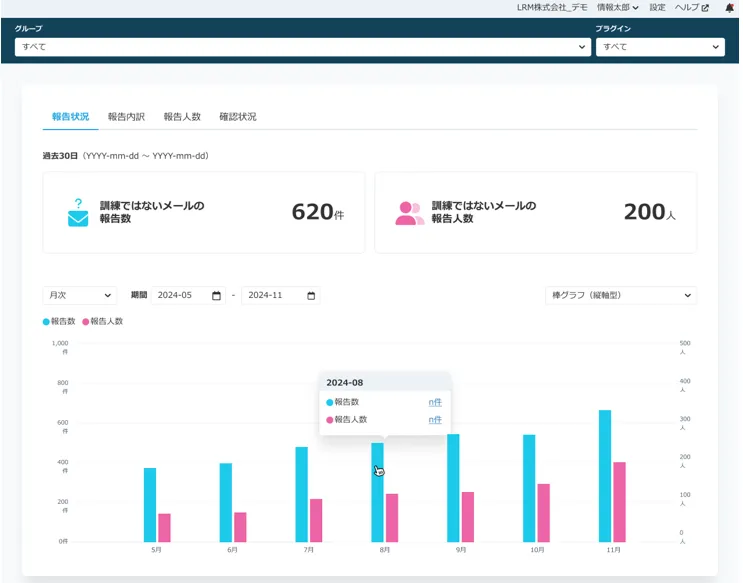Open calendar picker for start date 2024-05
Viewport: 743px width, 583px height.
pos(217,296)
